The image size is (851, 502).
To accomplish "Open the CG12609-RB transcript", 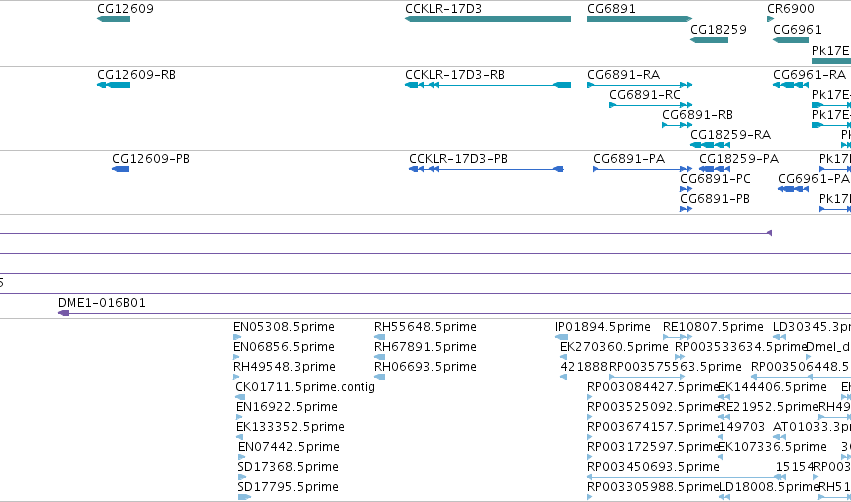I will [136, 75].
